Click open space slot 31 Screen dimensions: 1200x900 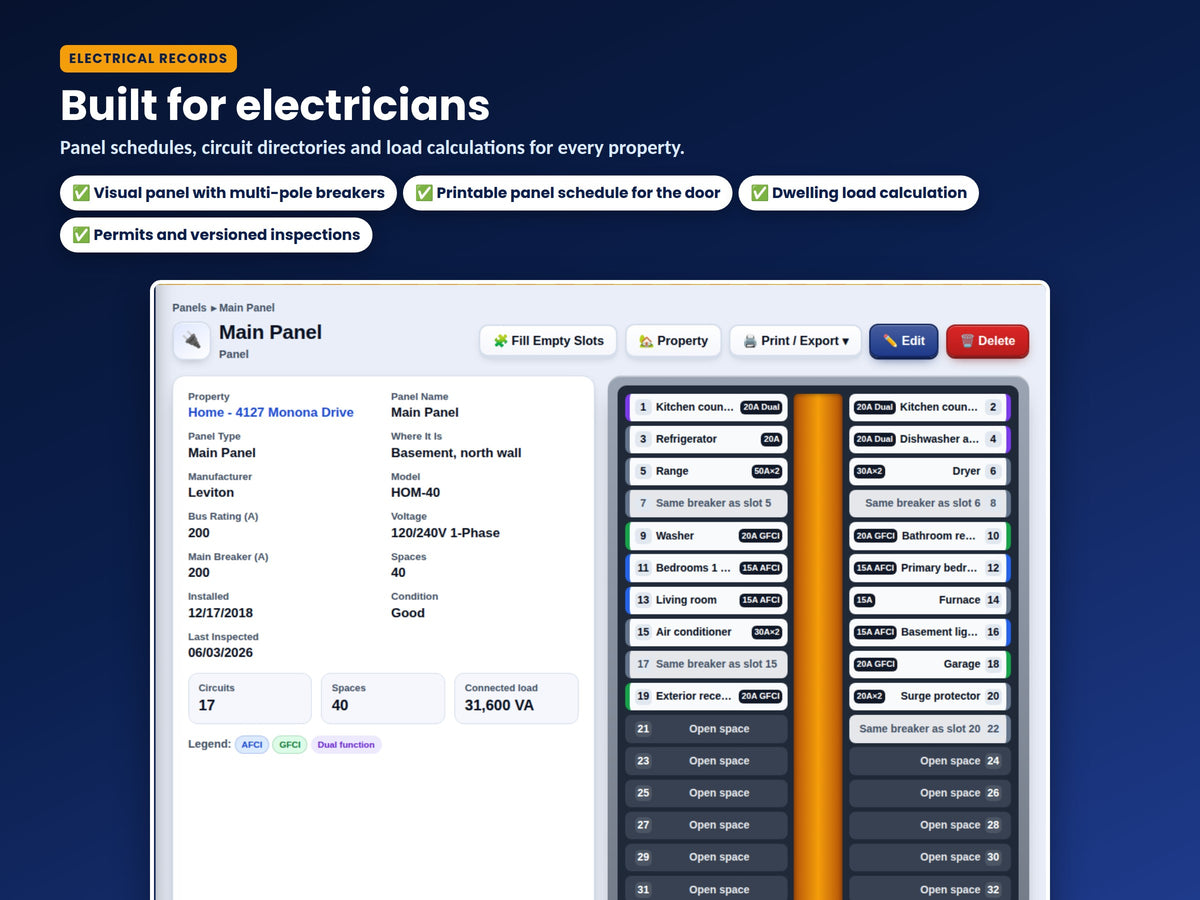tap(707, 889)
